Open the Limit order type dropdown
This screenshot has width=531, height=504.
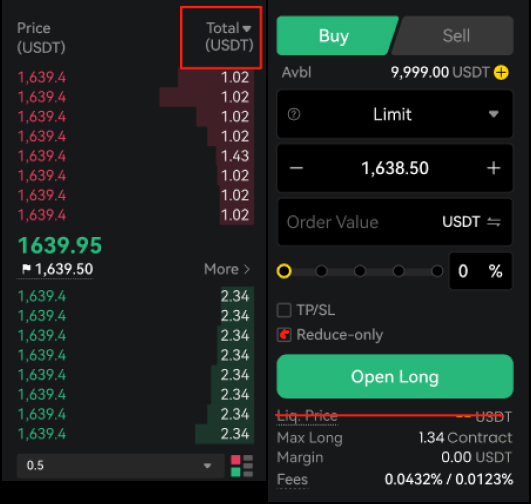[395, 114]
